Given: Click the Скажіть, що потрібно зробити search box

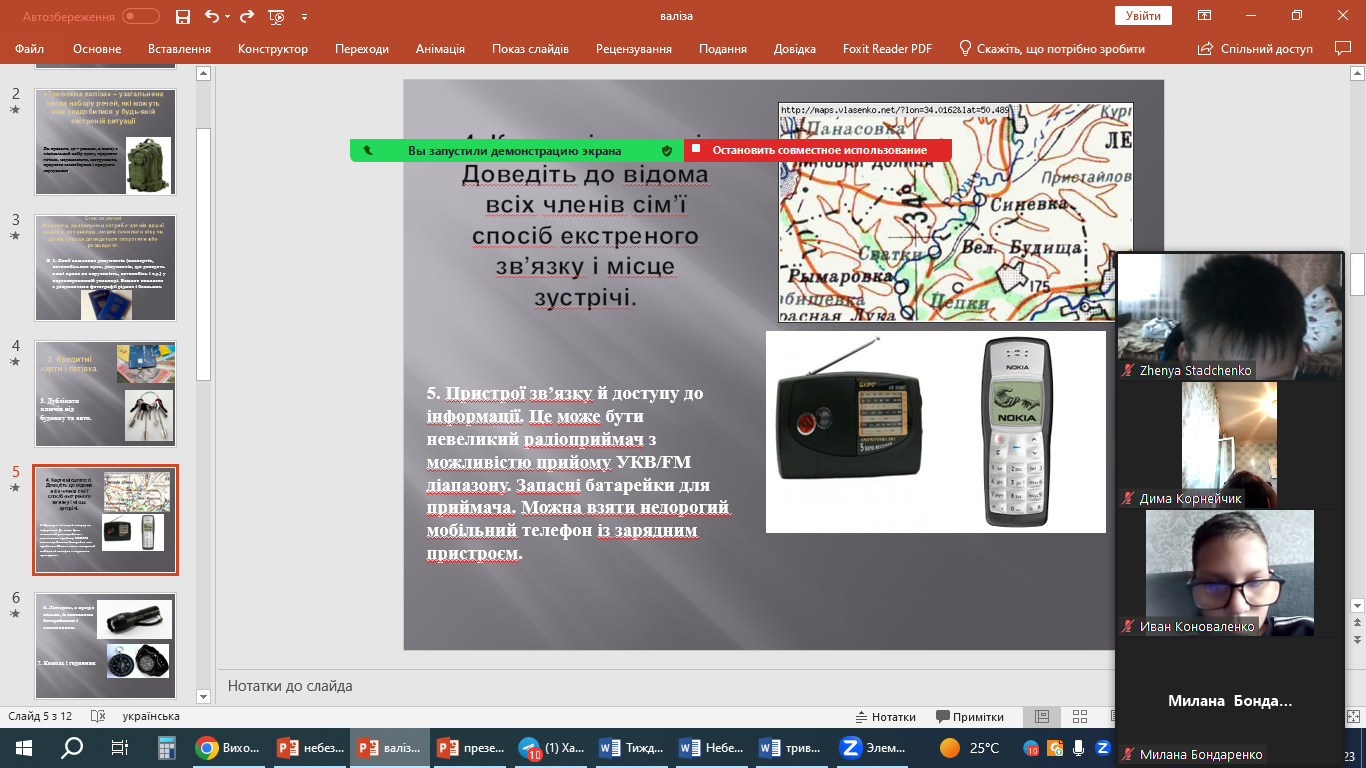Looking at the screenshot, I should 1052,48.
